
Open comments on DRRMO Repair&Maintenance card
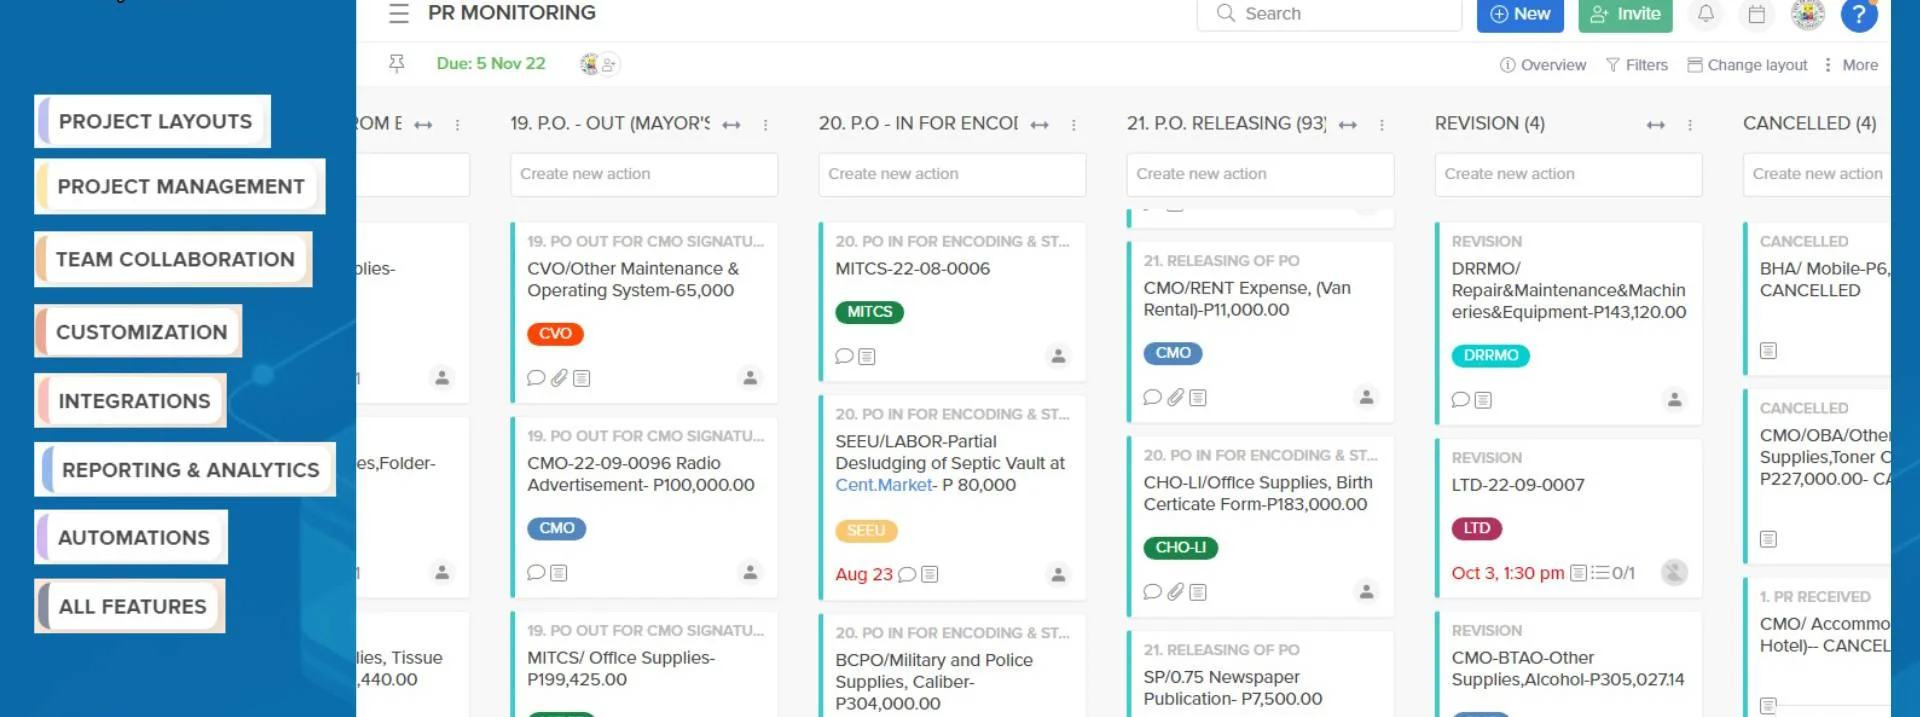[x=1460, y=400]
